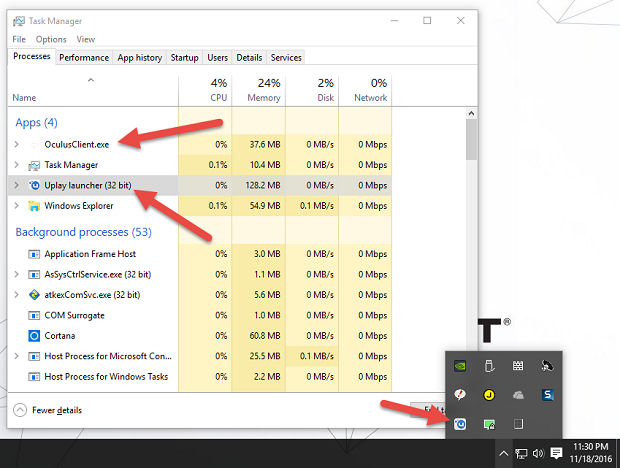Click the Task Manager title bar icon
The image size is (620, 468).
pyautogui.click(x=19, y=21)
